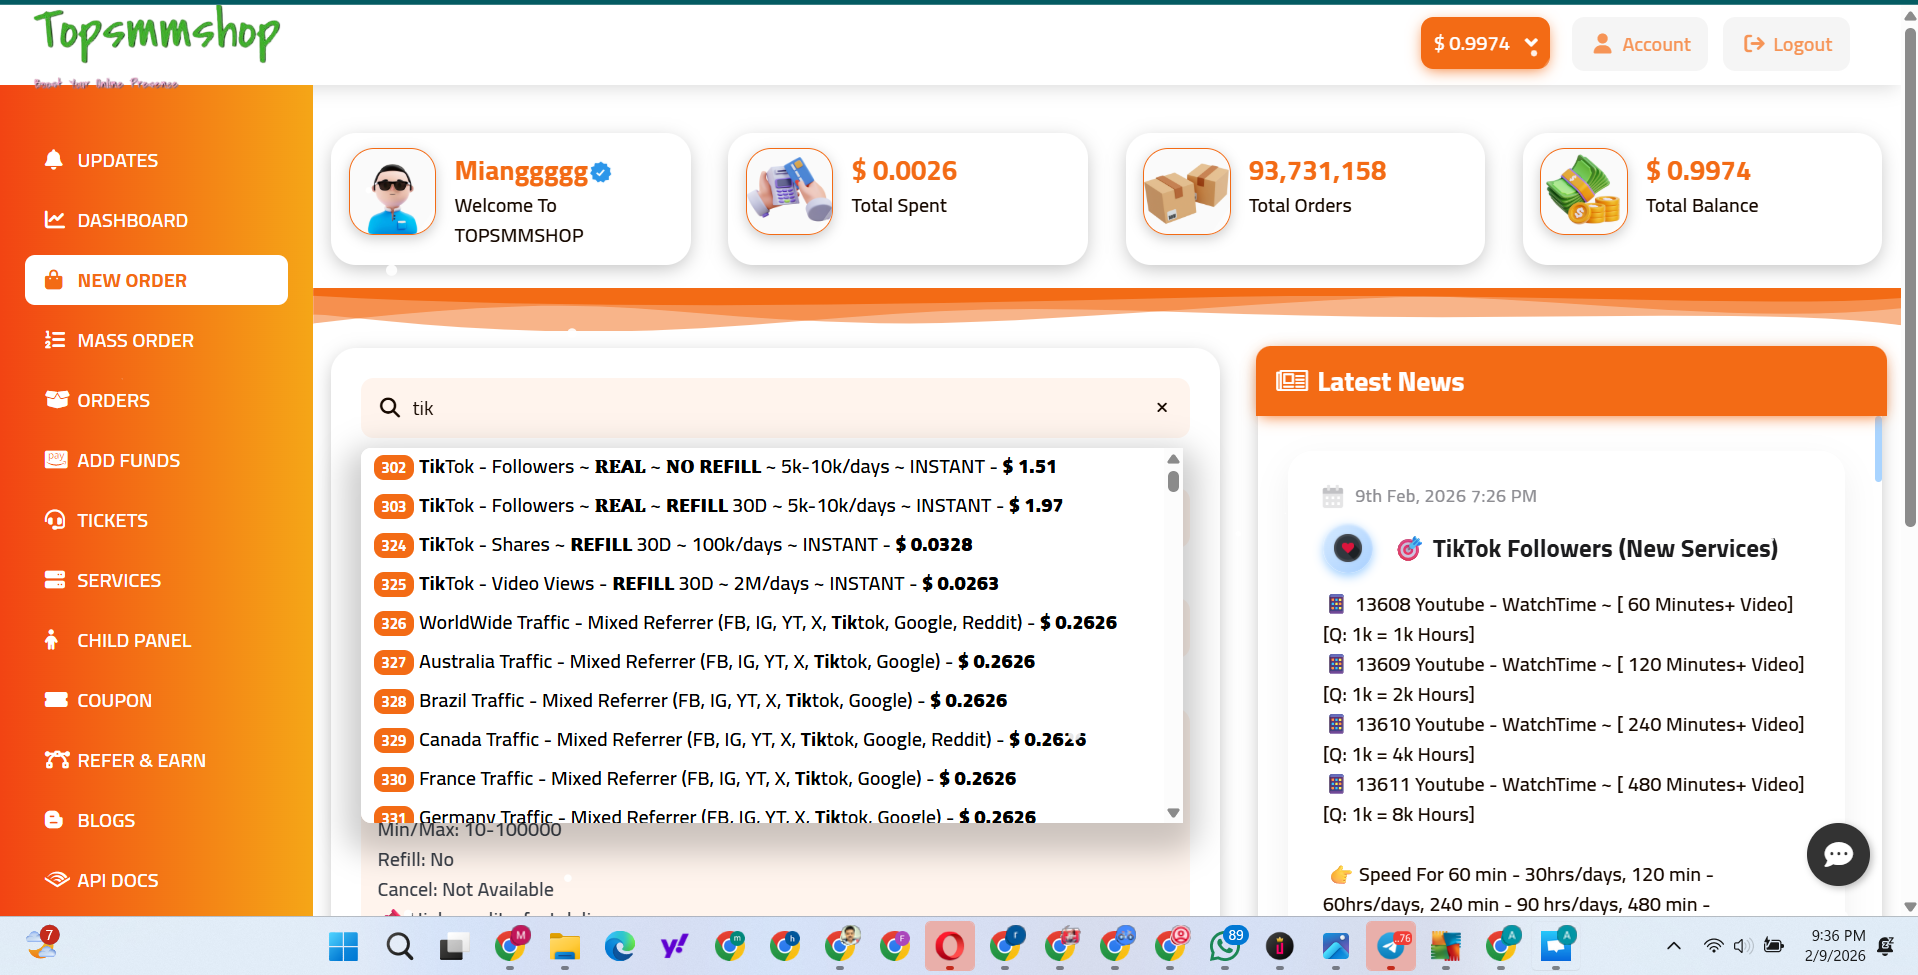Click the Add Funds payment icon
The image size is (1918, 975).
pos(55,460)
